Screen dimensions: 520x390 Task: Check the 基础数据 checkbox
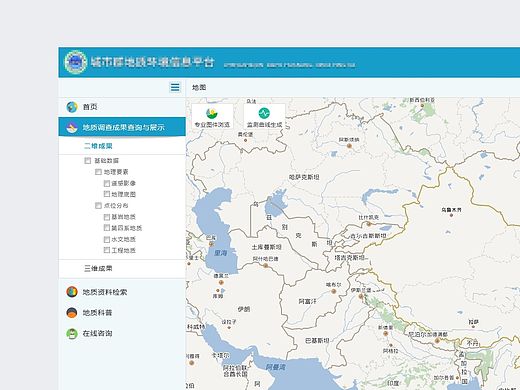88,161
